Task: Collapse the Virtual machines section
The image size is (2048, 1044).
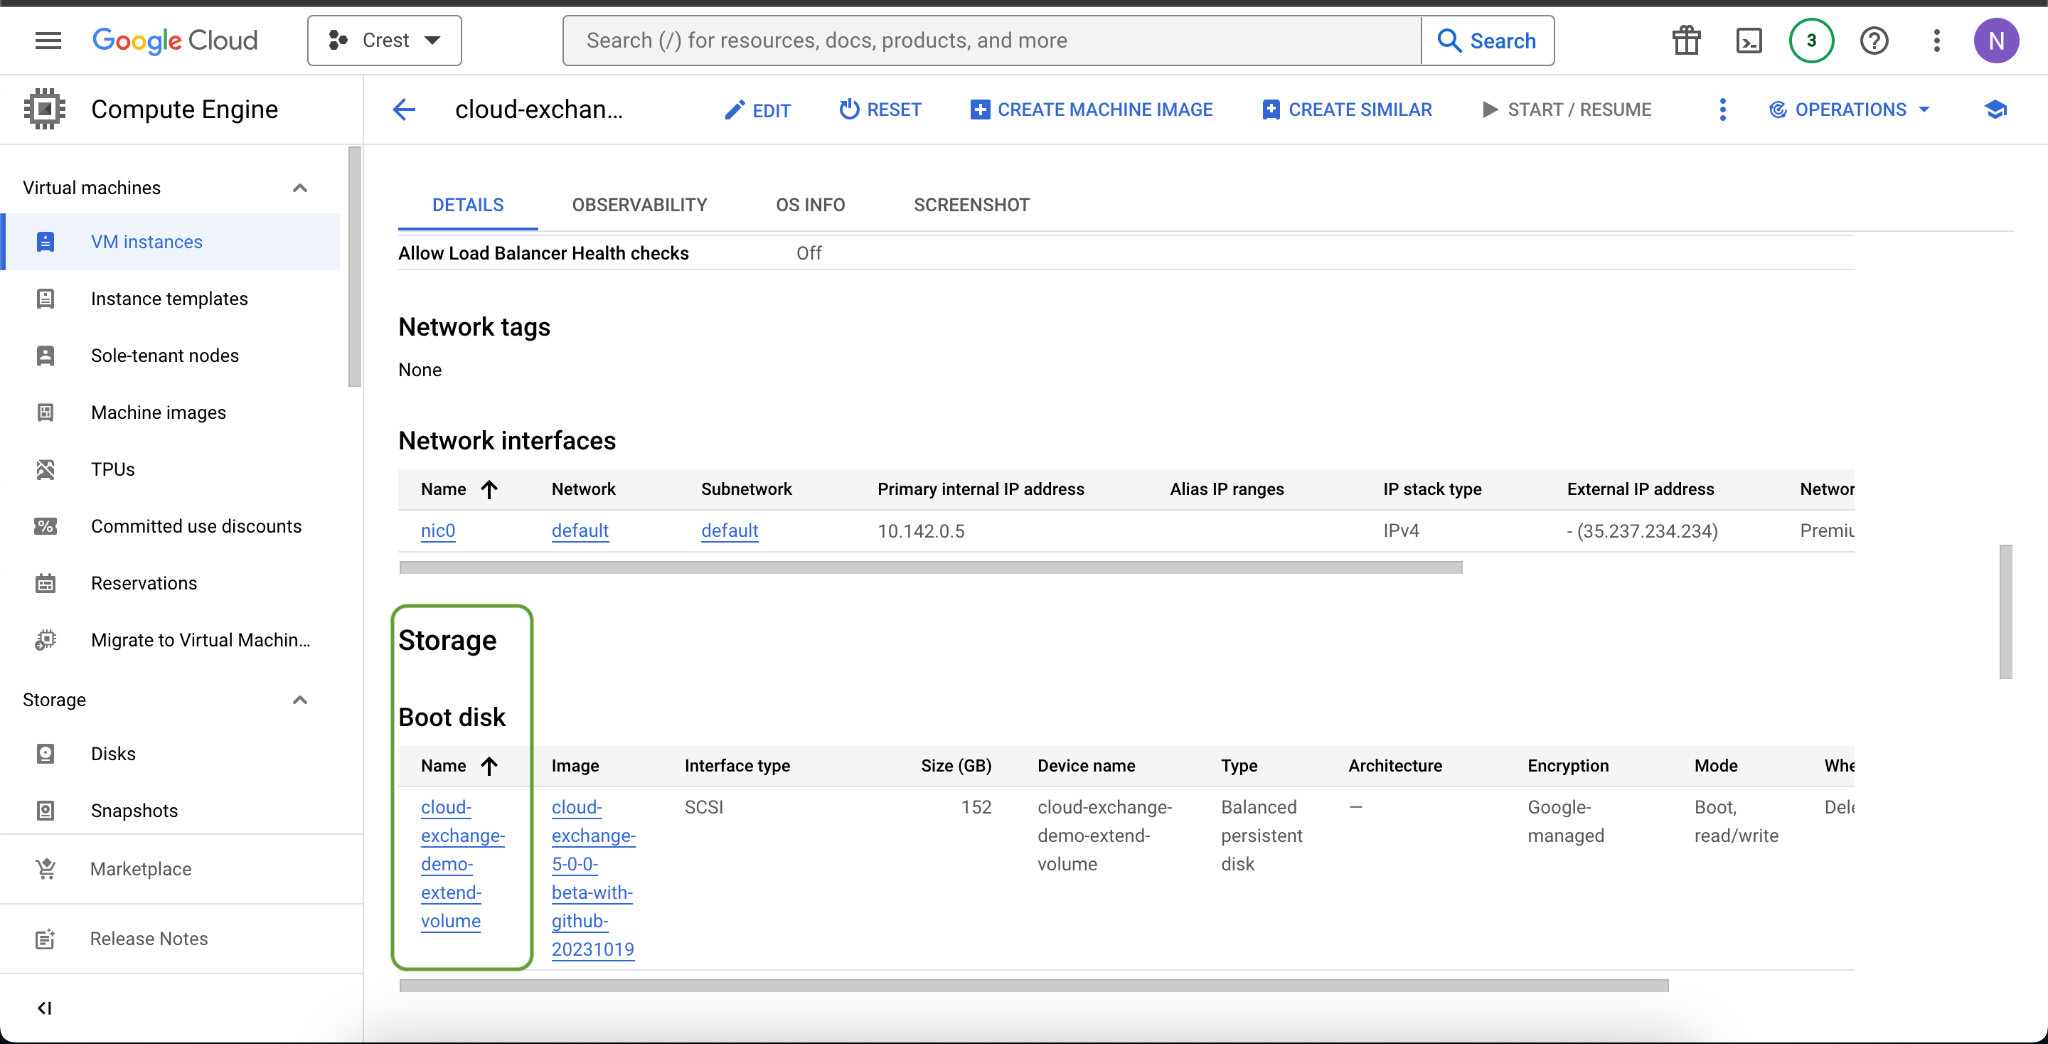Action: point(299,188)
